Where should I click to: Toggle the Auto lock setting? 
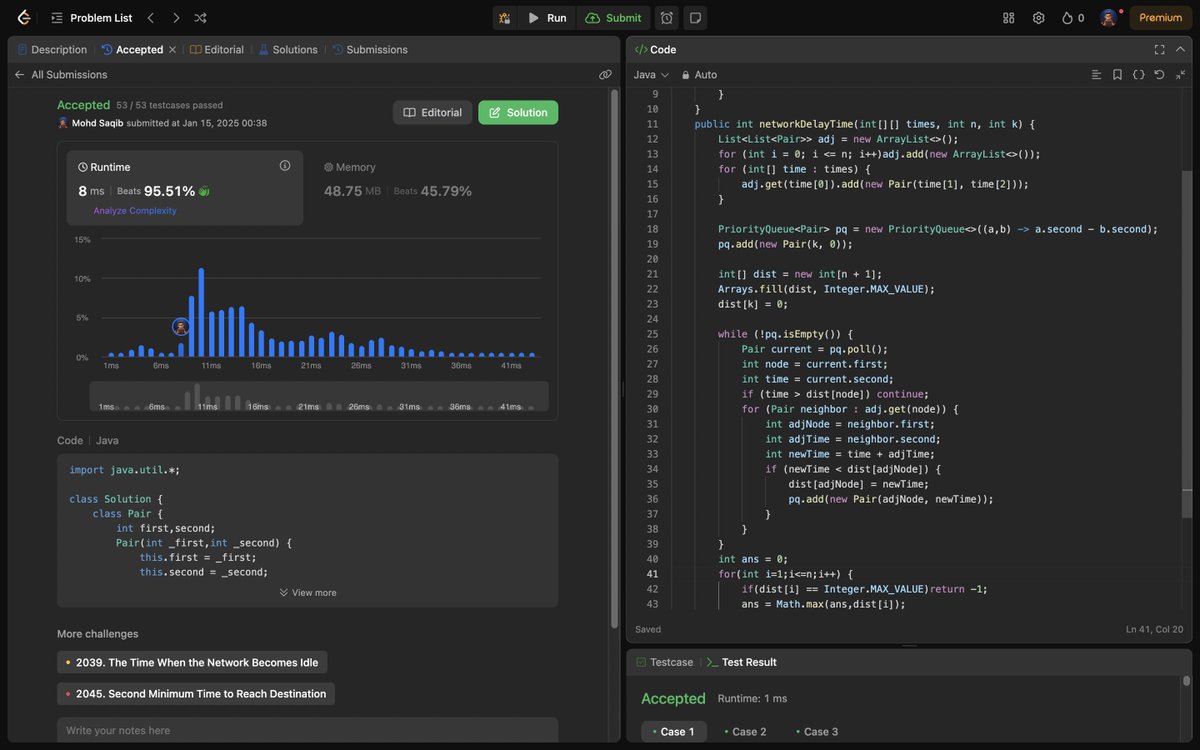[x=699, y=75]
